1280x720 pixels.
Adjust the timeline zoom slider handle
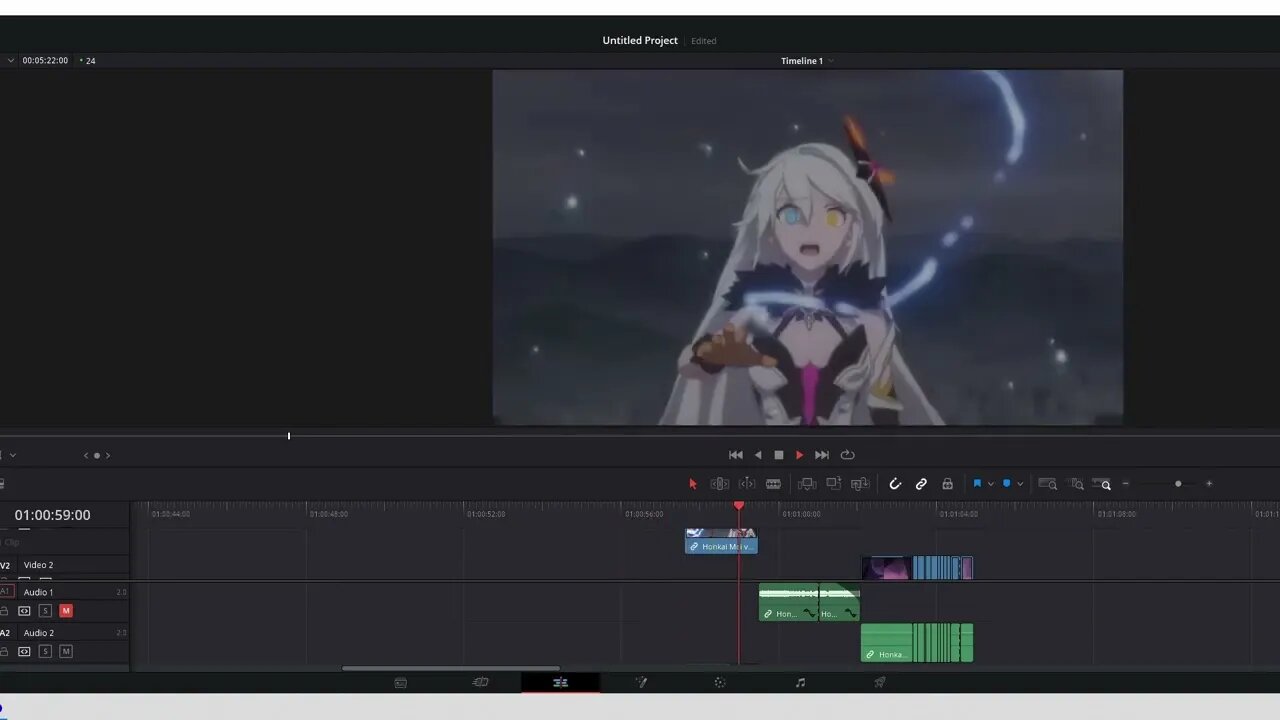click(1178, 484)
